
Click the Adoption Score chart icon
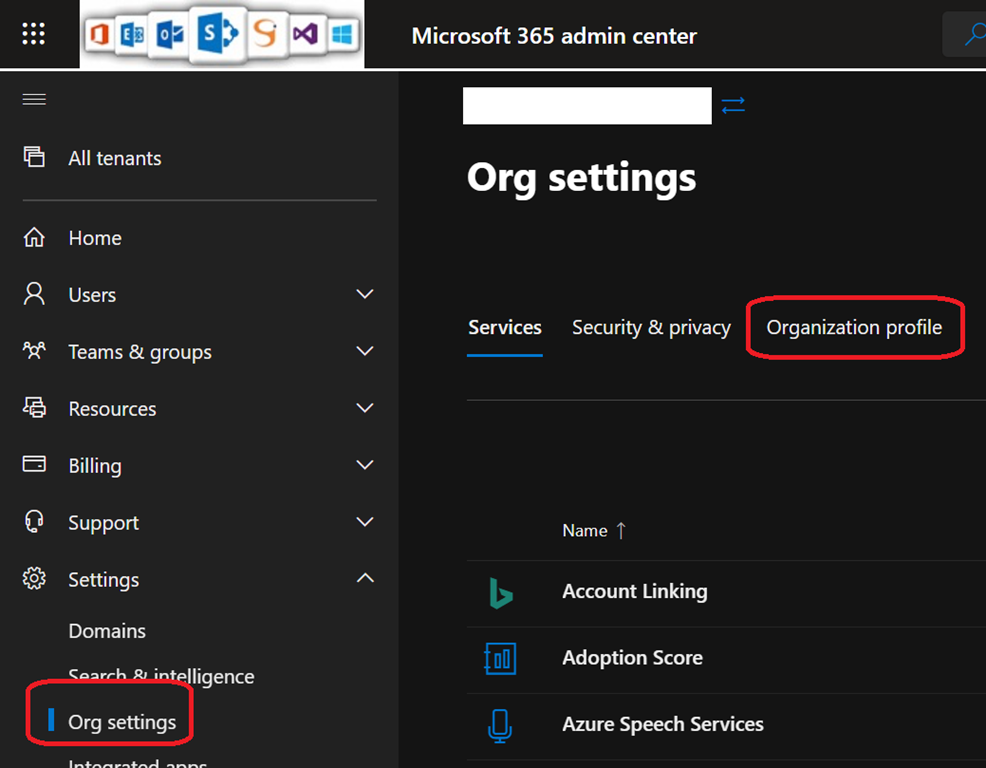(x=500, y=658)
